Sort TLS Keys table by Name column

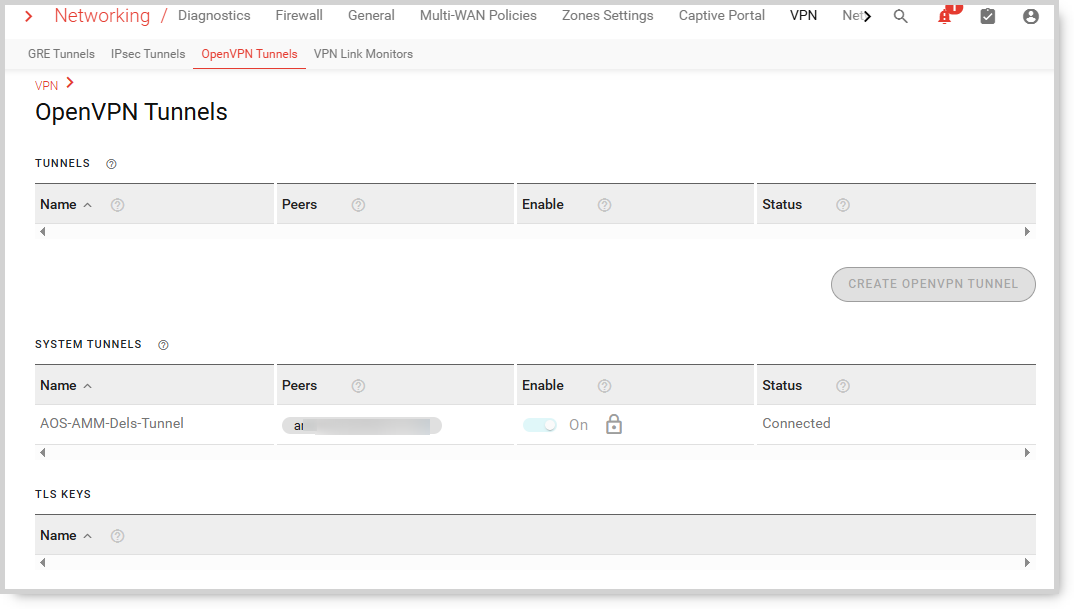(x=59, y=536)
